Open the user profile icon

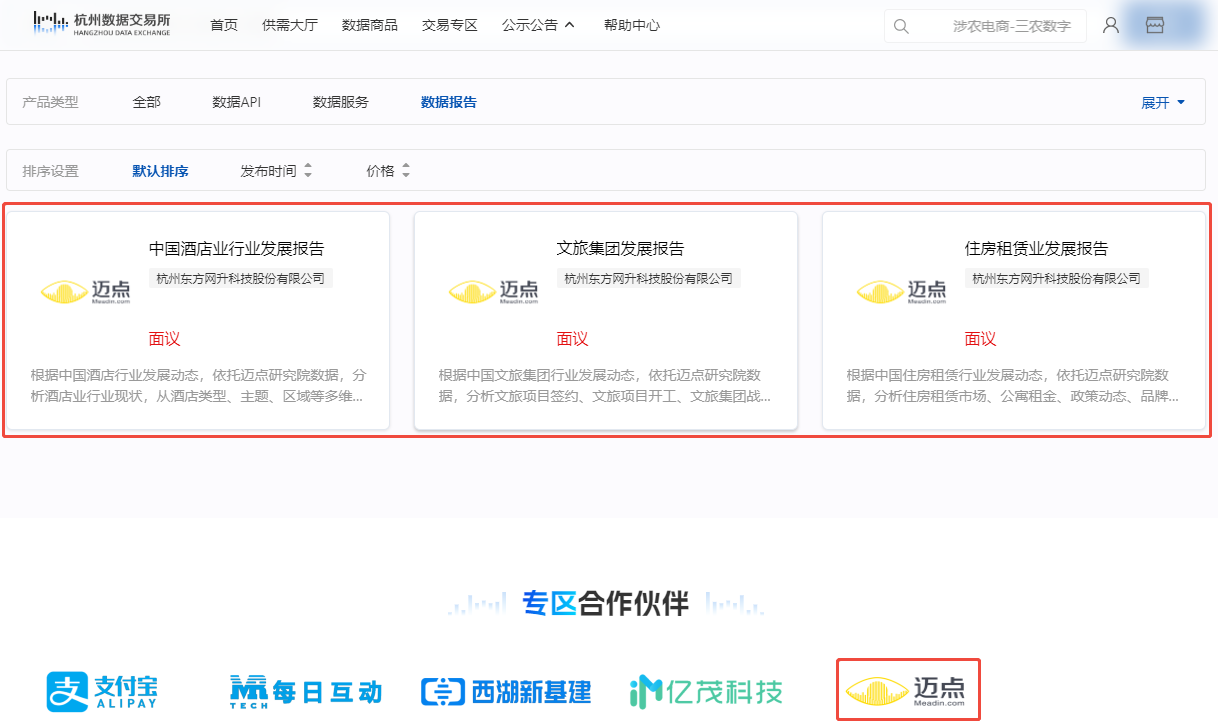(1110, 25)
